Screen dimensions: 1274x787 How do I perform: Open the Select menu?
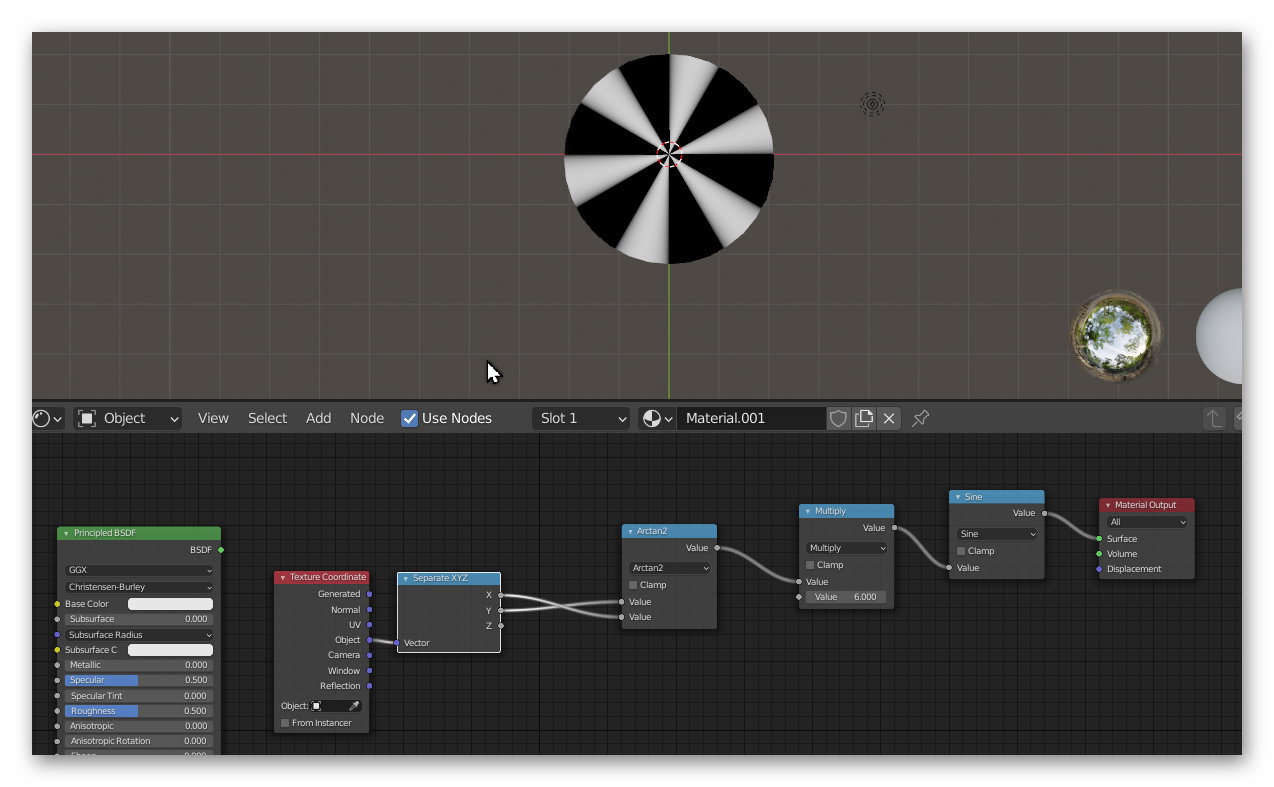coord(267,418)
